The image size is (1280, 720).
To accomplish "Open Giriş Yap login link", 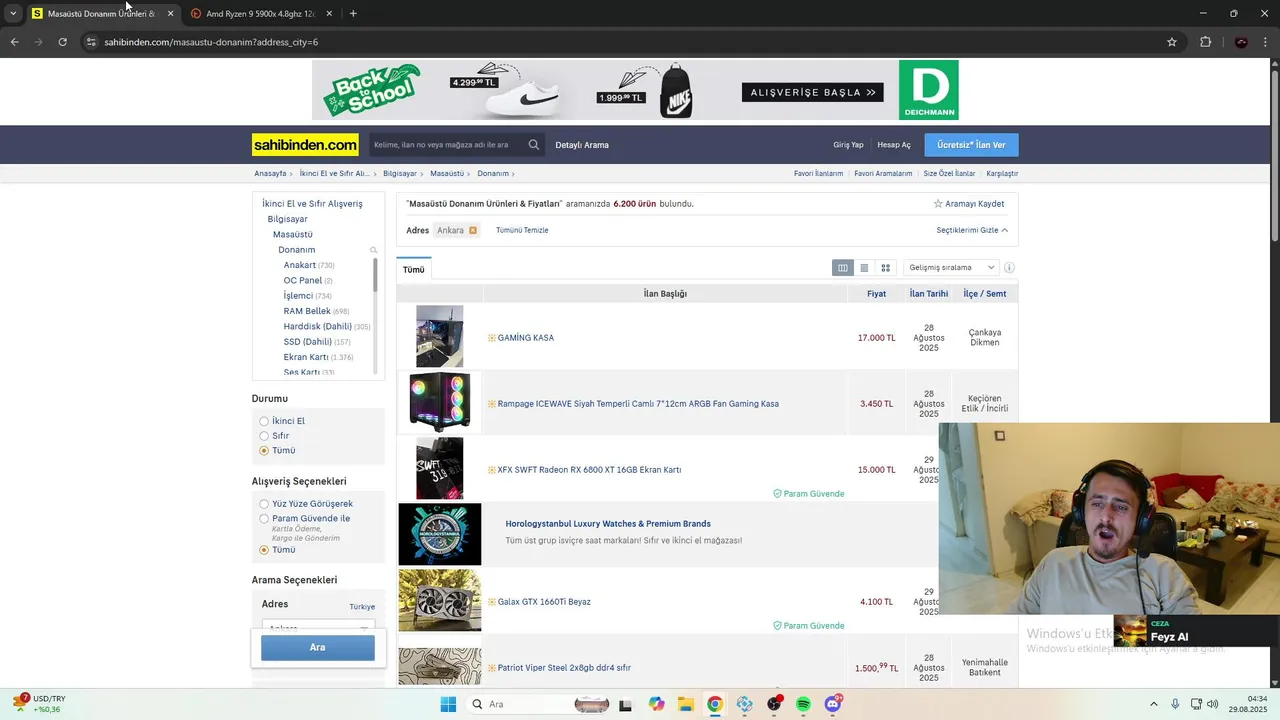I will (x=848, y=145).
